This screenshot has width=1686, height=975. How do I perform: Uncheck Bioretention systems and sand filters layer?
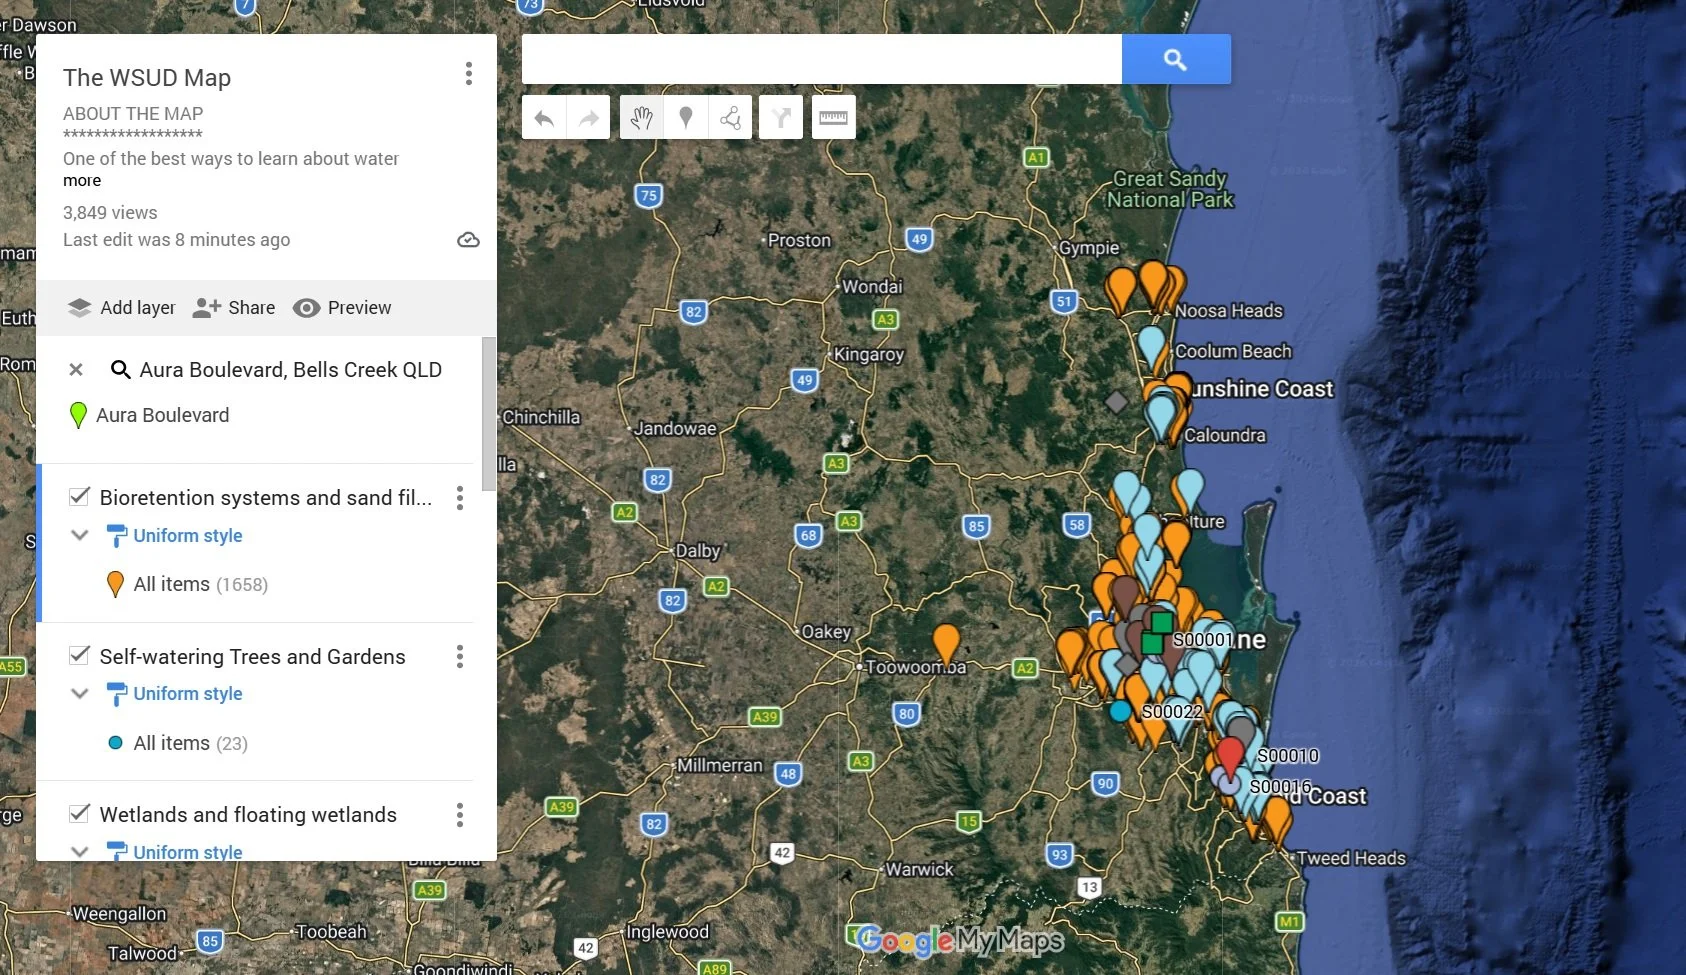point(80,497)
